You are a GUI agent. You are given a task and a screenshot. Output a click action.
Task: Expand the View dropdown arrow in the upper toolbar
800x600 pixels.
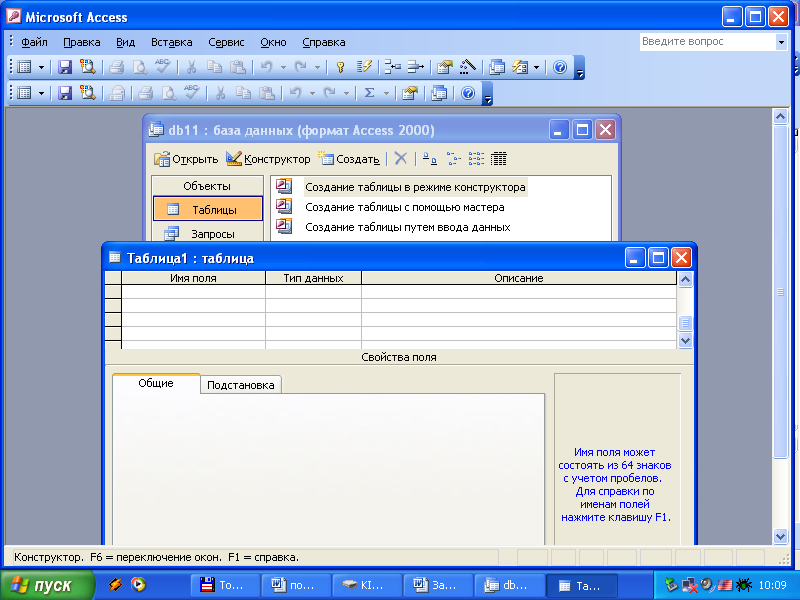click(x=41, y=67)
